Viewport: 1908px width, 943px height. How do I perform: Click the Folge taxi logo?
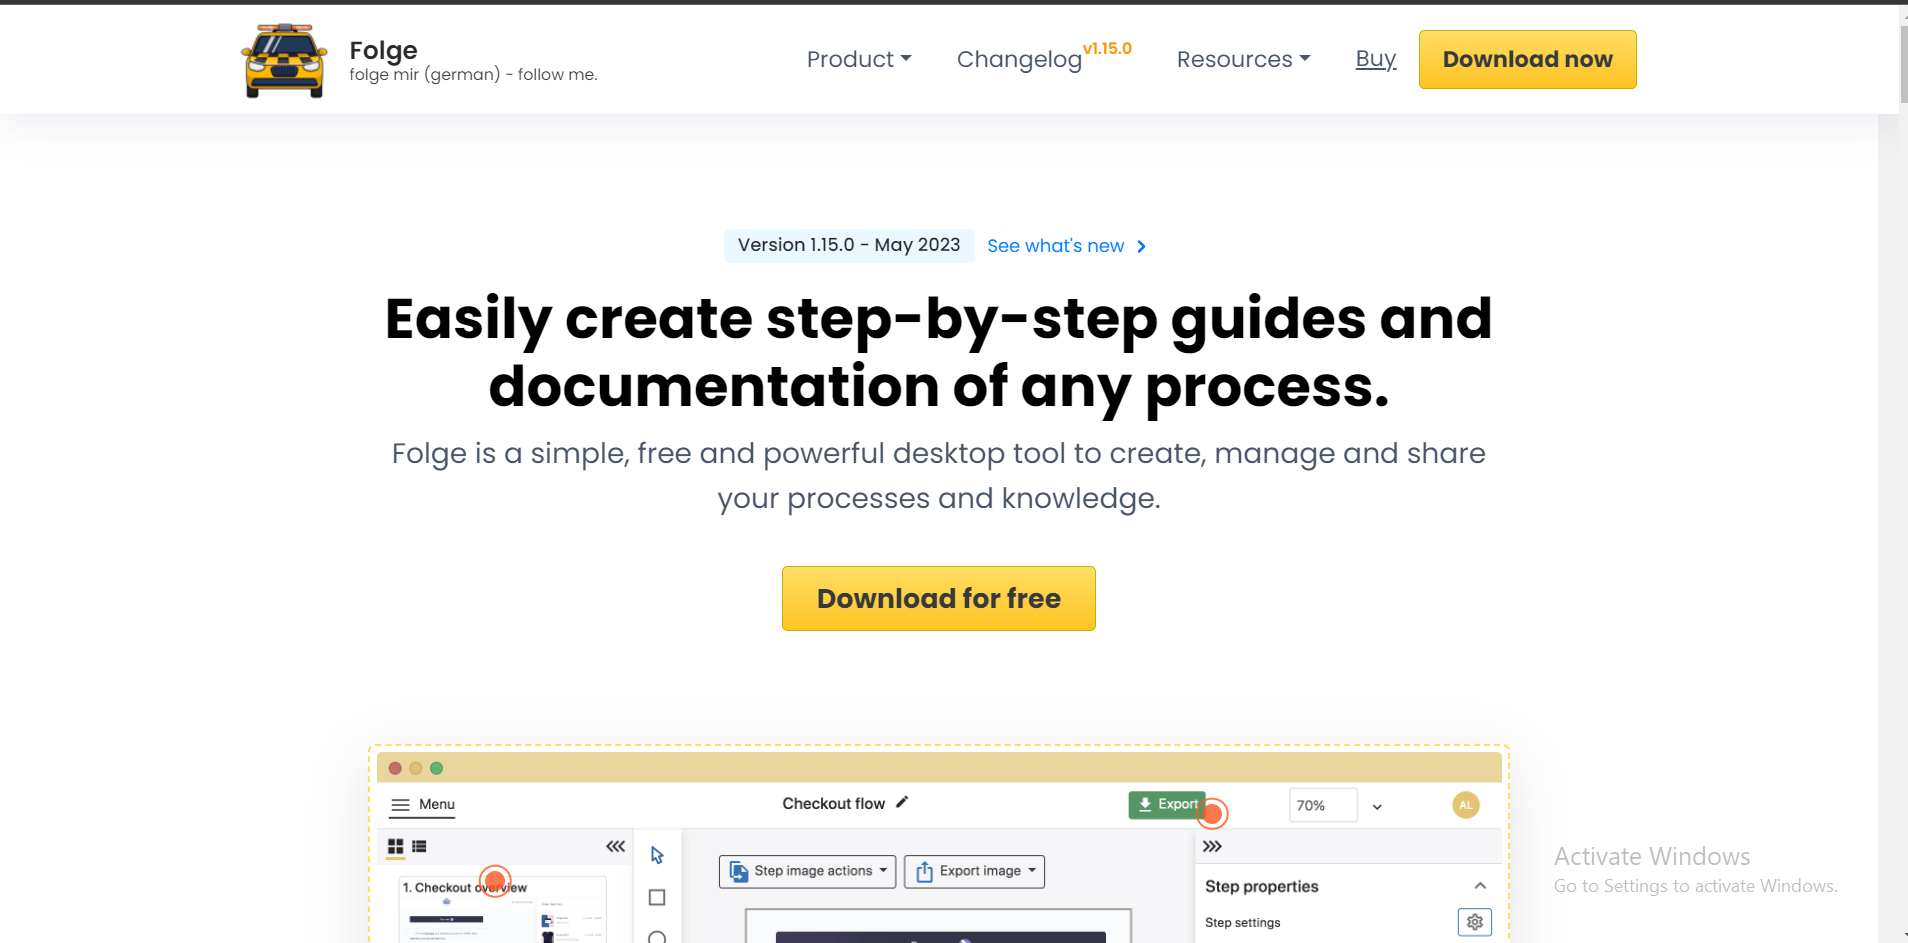tap(284, 61)
